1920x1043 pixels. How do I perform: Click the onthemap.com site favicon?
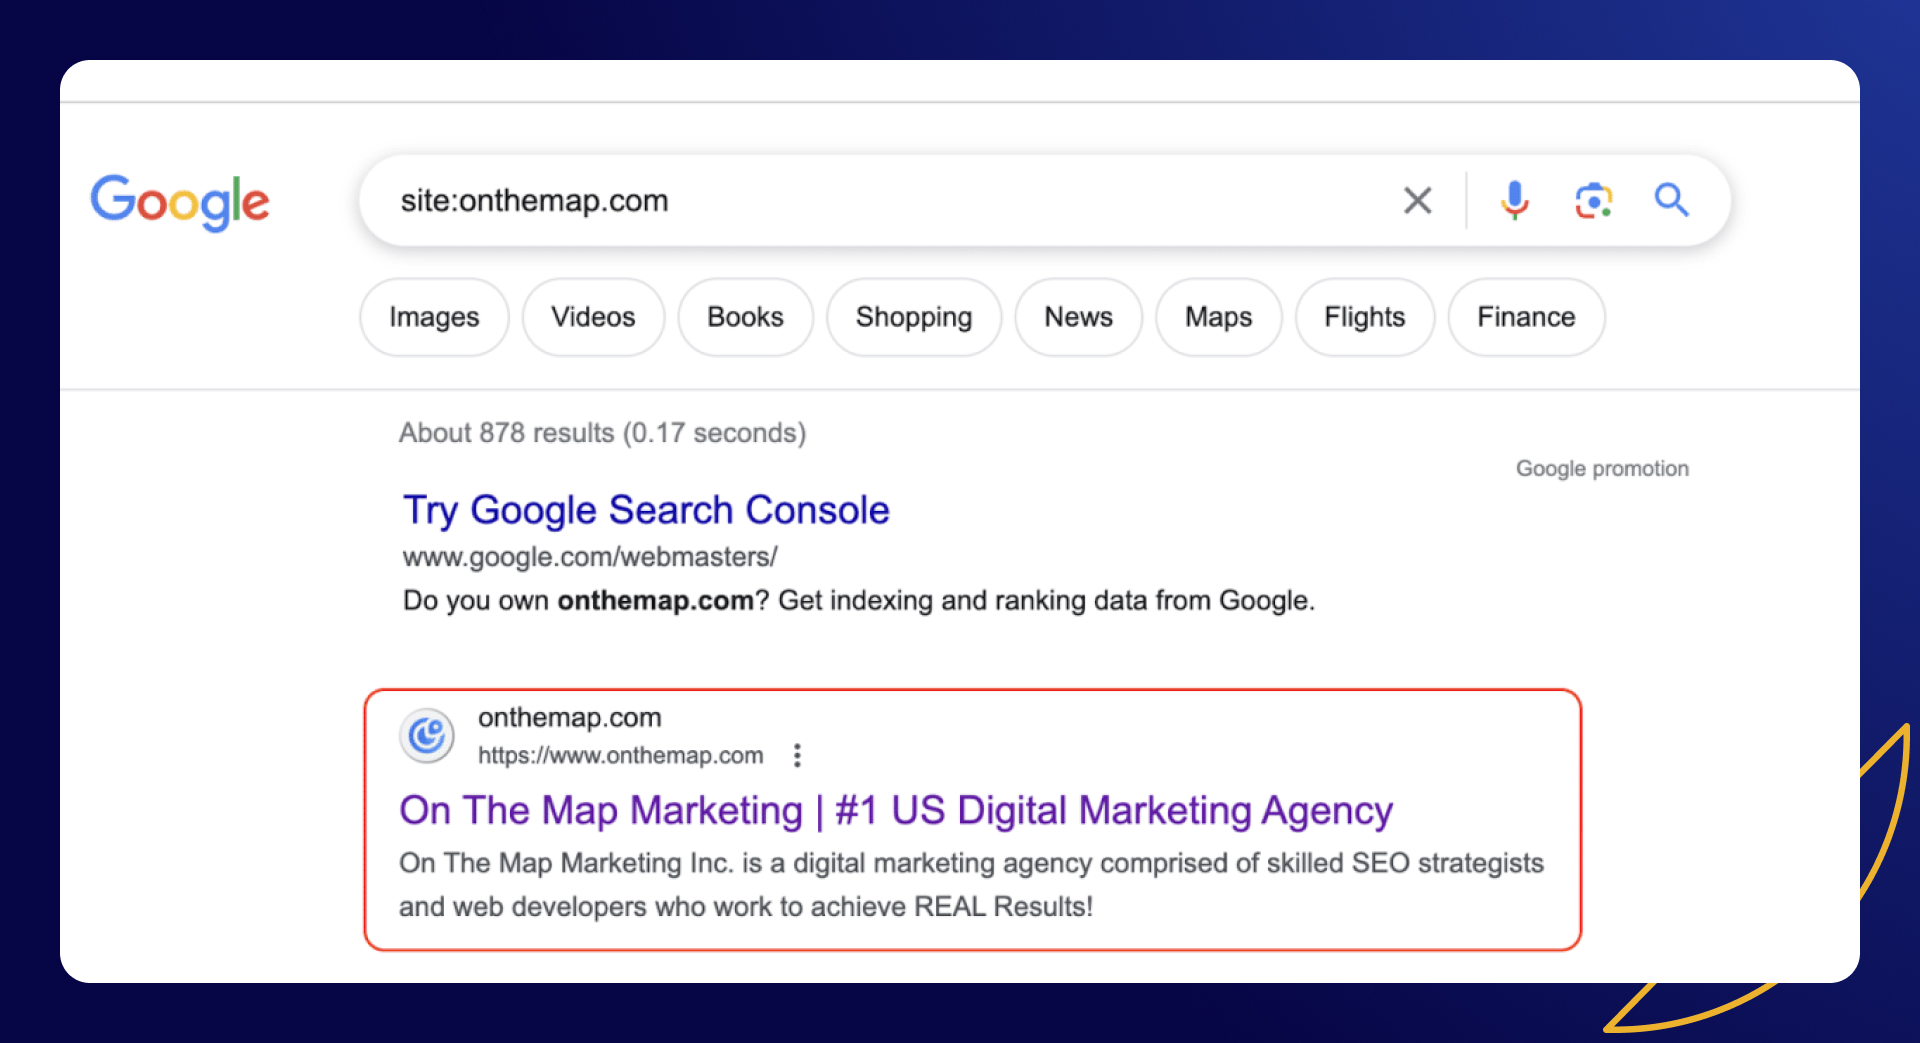pos(426,735)
